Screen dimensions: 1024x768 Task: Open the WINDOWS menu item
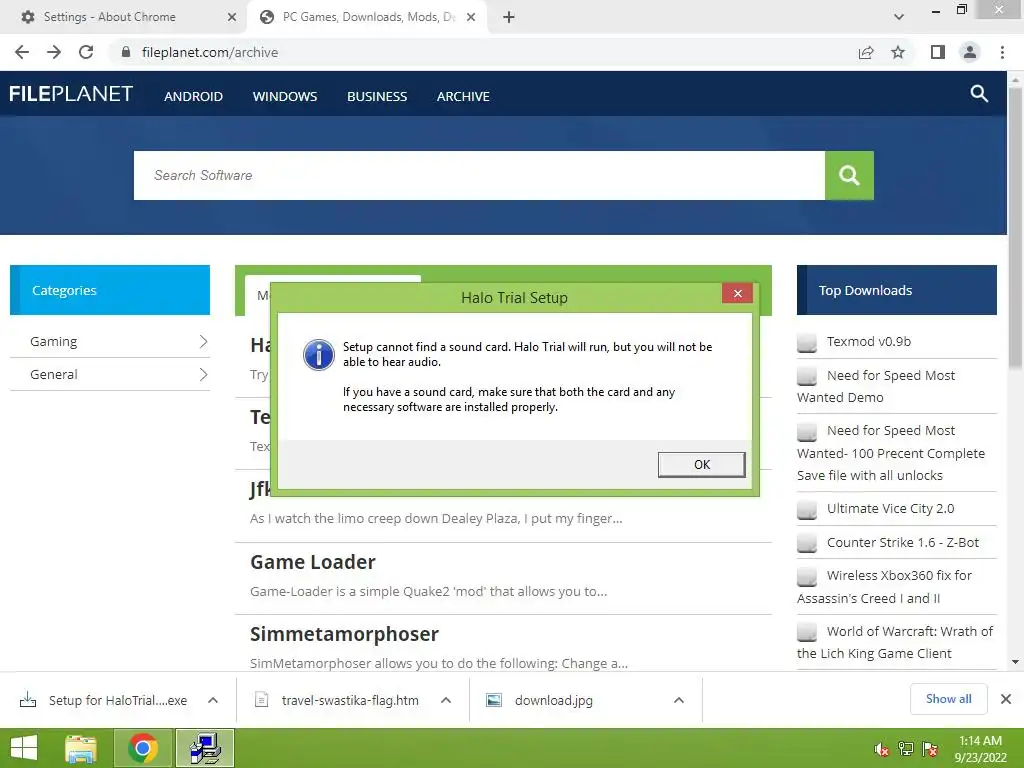pyautogui.click(x=285, y=97)
